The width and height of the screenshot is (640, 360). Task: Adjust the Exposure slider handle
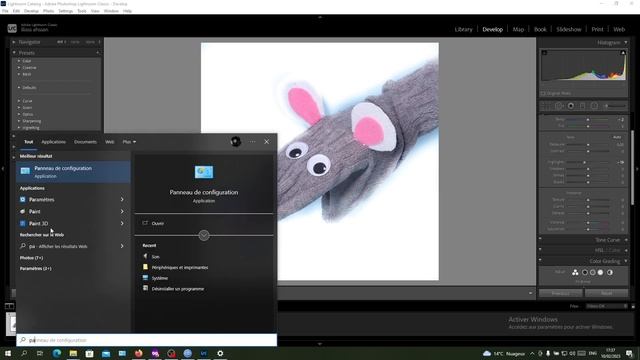[x=588, y=144]
